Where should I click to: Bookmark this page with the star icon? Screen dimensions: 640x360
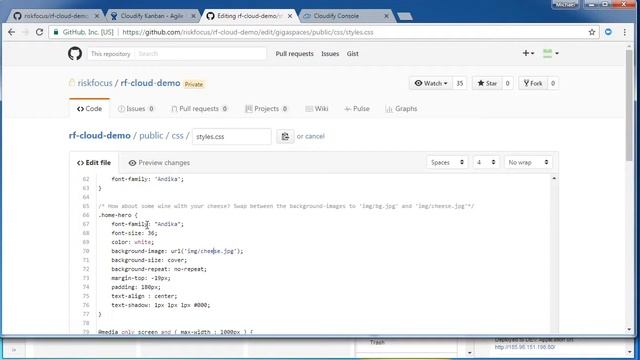point(592,32)
